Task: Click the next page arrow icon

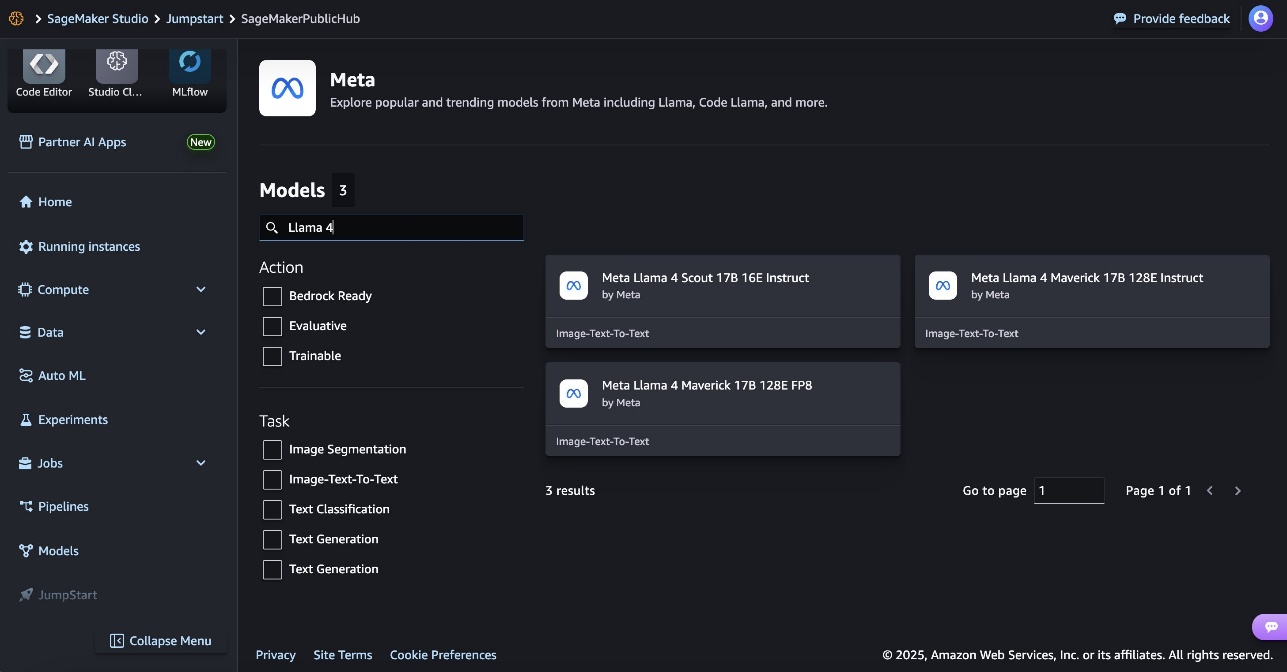Action: (1238, 491)
